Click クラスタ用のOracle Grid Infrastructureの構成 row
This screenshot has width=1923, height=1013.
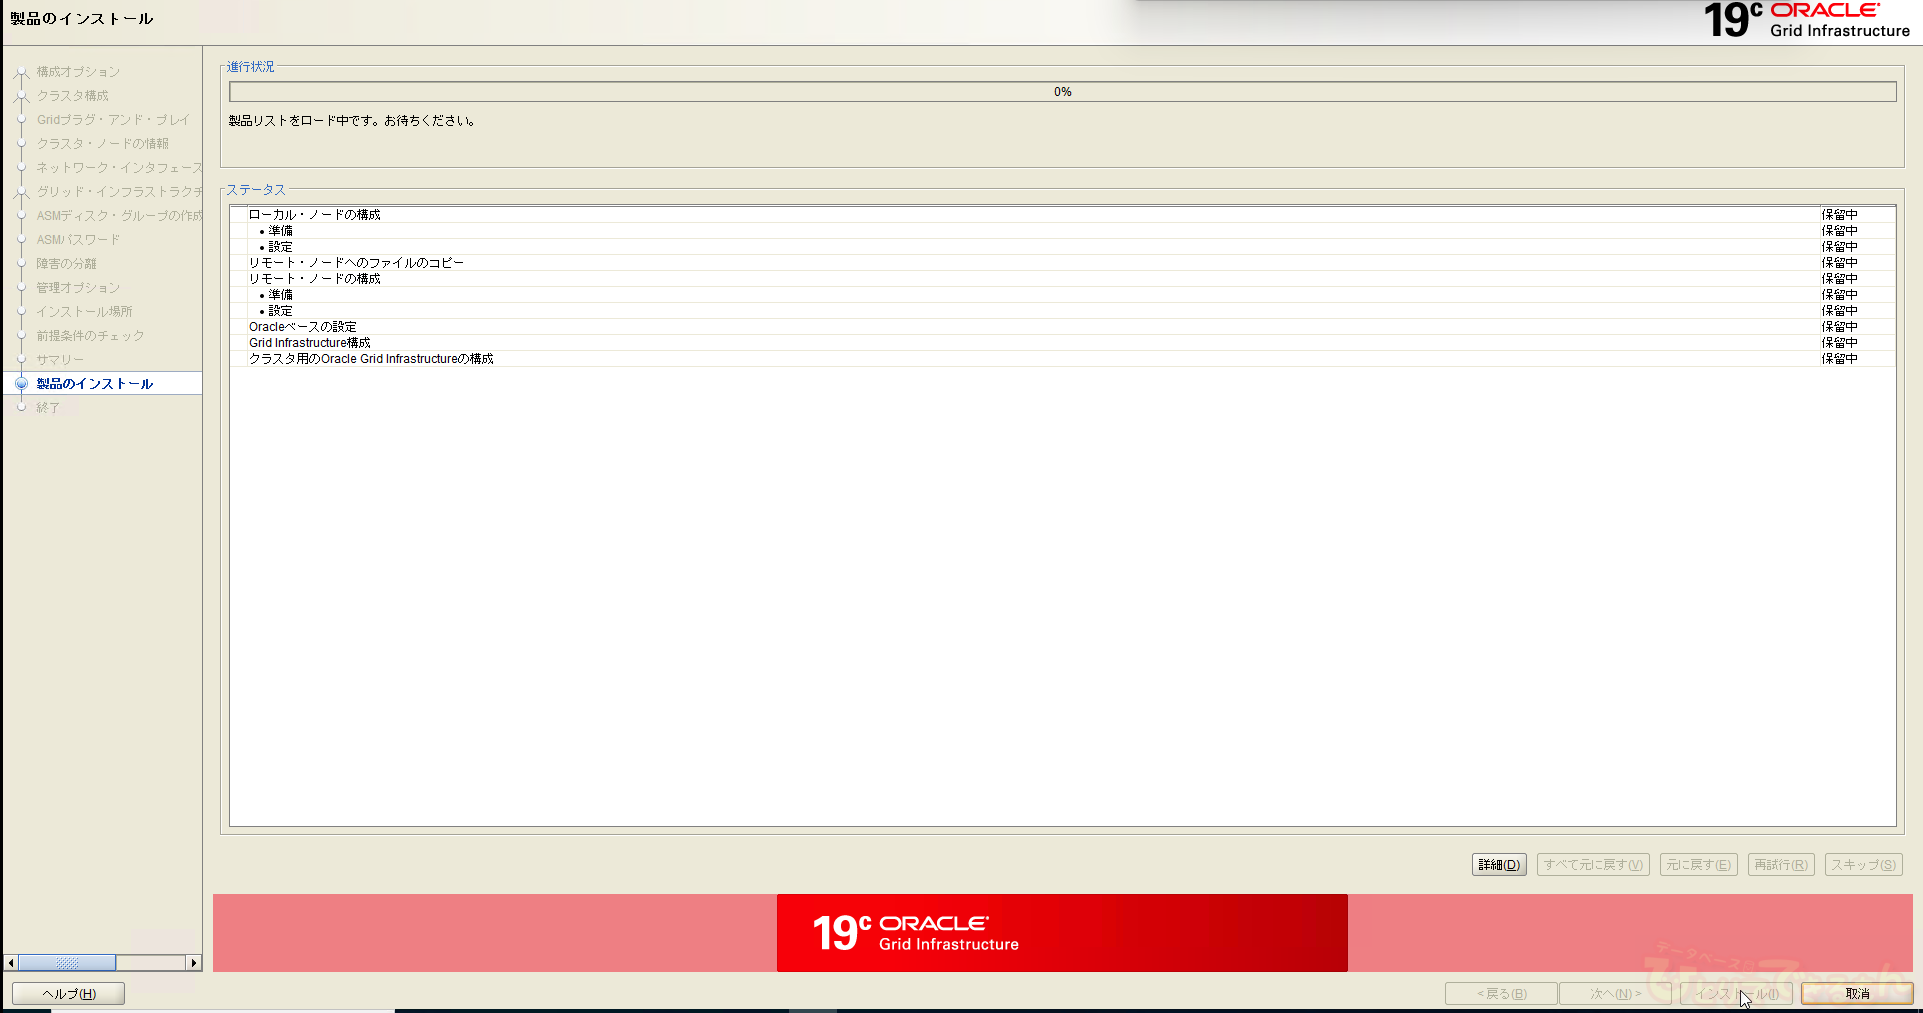tap(371, 359)
